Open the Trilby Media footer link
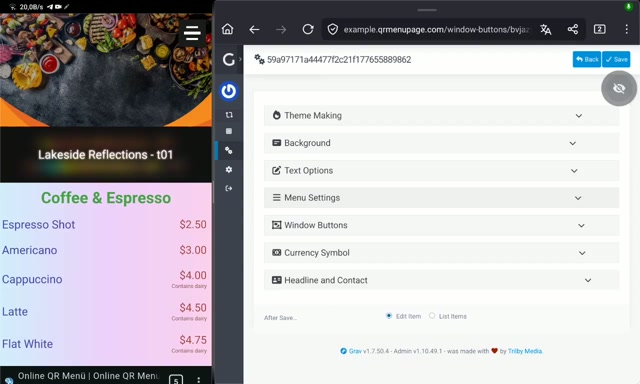 point(525,351)
